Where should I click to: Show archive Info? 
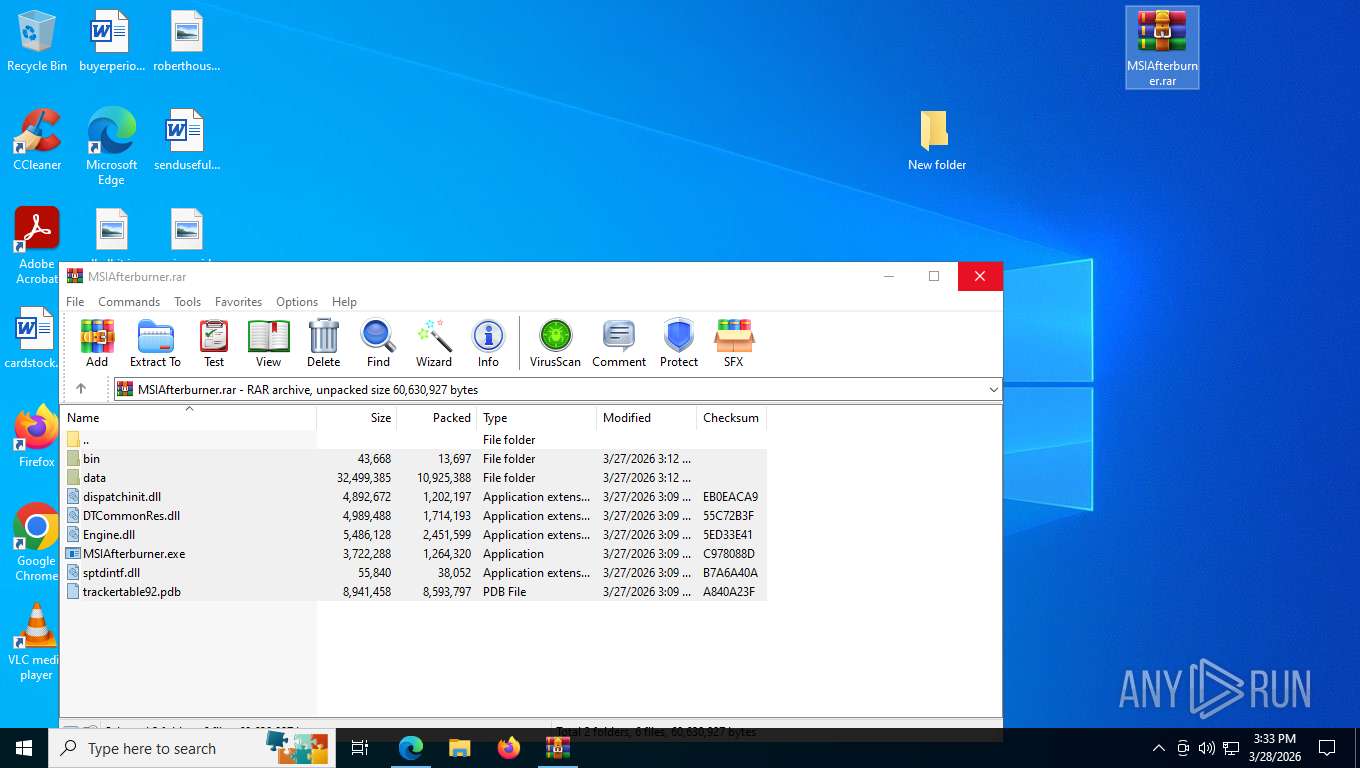[x=488, y=343]
